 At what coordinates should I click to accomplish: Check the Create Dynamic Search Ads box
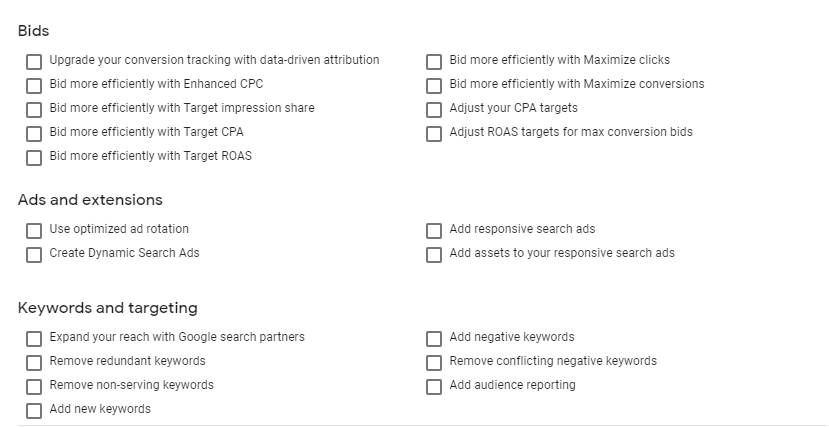[34, 254]
